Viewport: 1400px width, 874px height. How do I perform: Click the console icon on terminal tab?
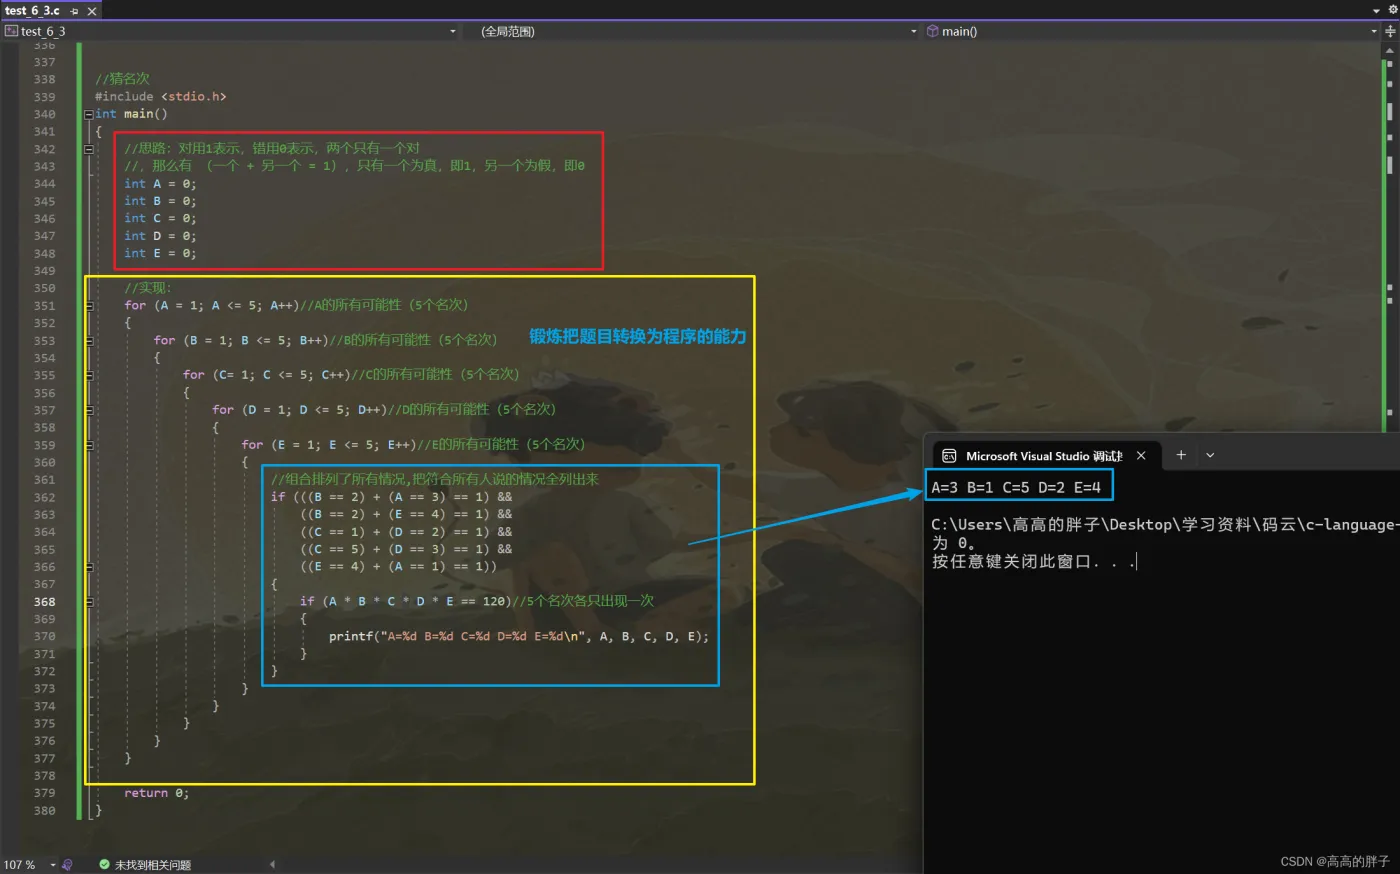[x=949, y=456]
